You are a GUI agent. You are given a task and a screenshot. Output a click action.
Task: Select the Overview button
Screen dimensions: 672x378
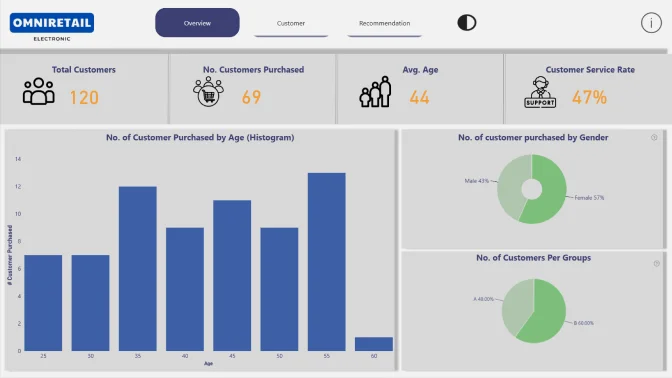[x=197, y=23]
